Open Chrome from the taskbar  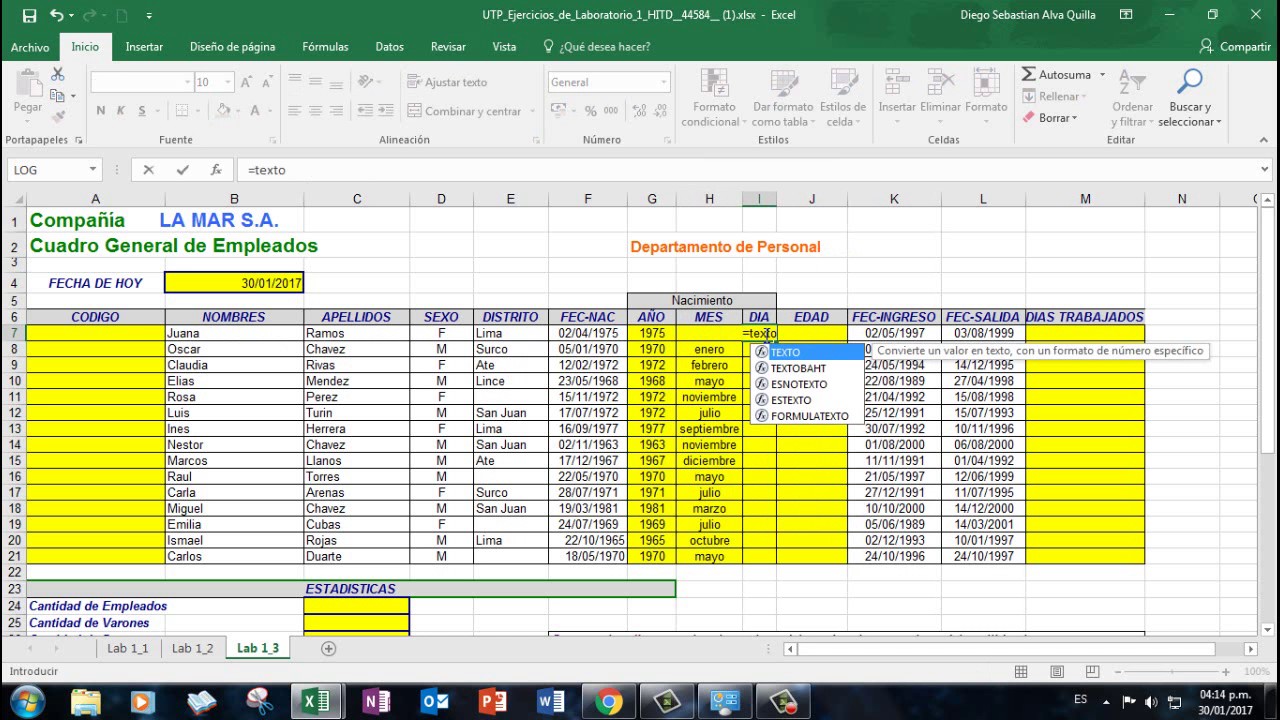click(609, 702)
